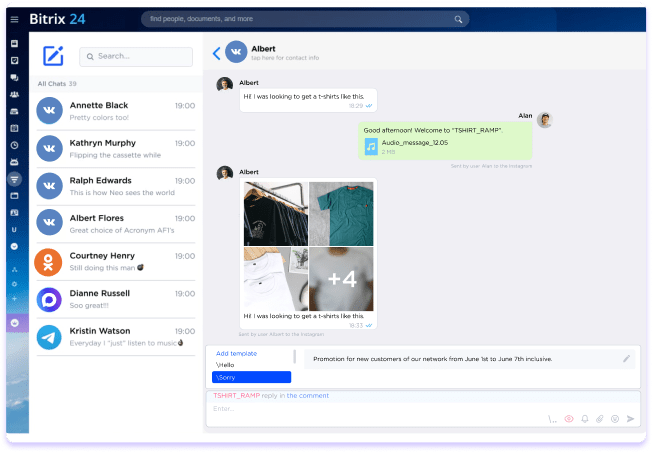Image resolution: width=653 pixels, height=453 pixels.
Task: Click the Bitrix 24 logo
Action: (x=57, y=19)
